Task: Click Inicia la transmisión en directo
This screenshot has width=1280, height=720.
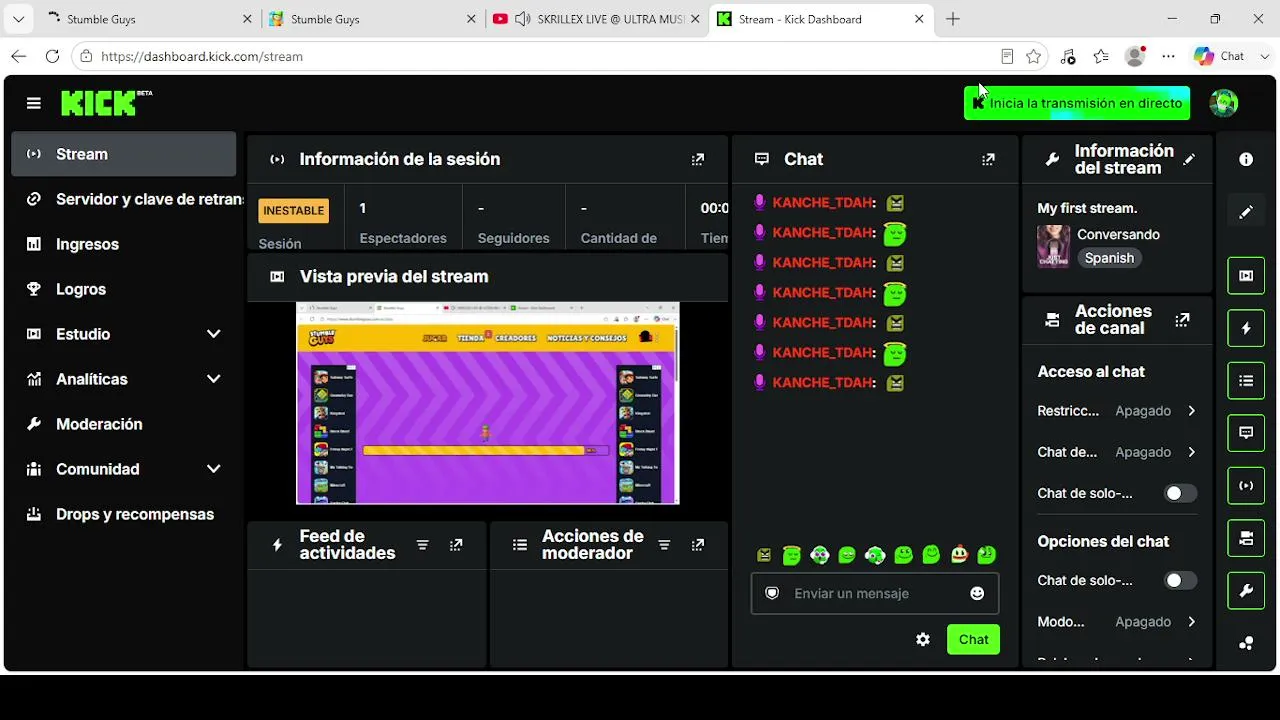Action: 1077,103
